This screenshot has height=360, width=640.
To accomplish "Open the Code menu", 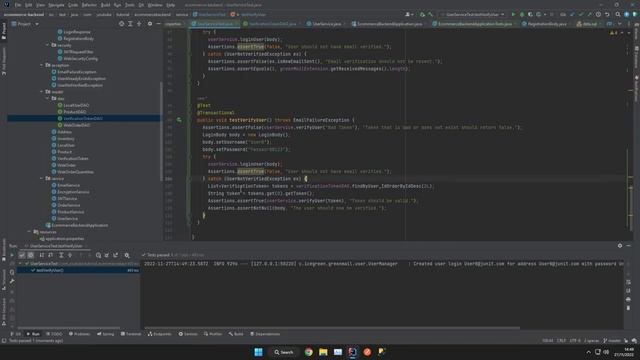I will click(x=73, y=5).
